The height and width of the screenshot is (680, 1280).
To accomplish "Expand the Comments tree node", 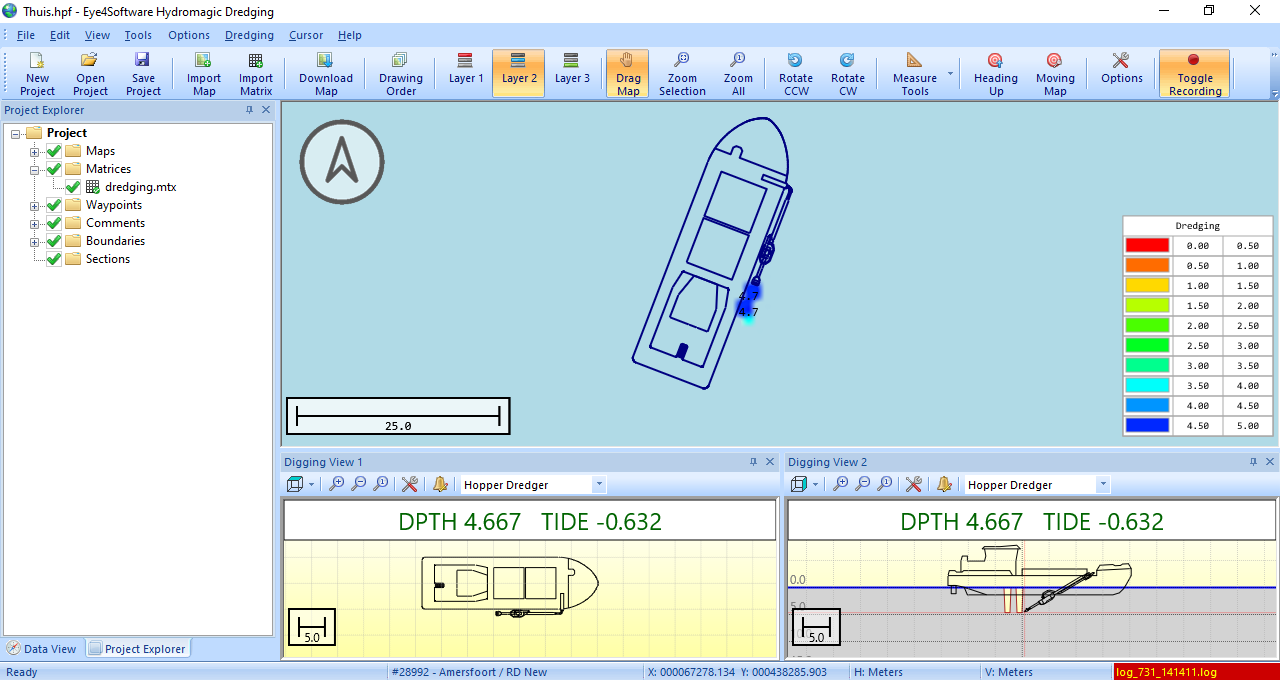I will tap(35, 223).
